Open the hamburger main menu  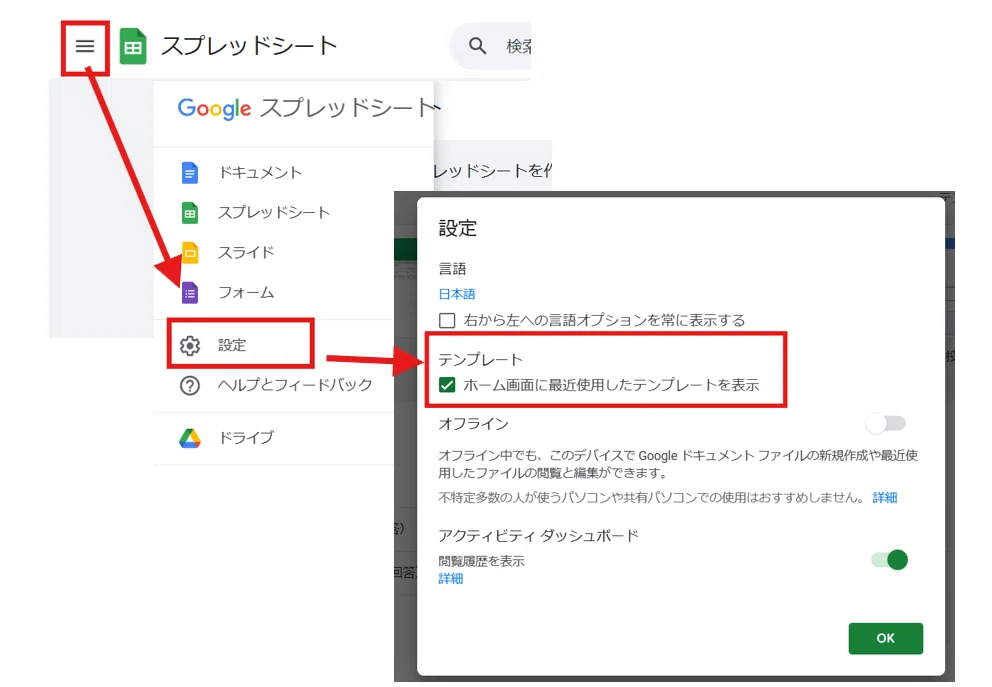(x=85, y=46)
